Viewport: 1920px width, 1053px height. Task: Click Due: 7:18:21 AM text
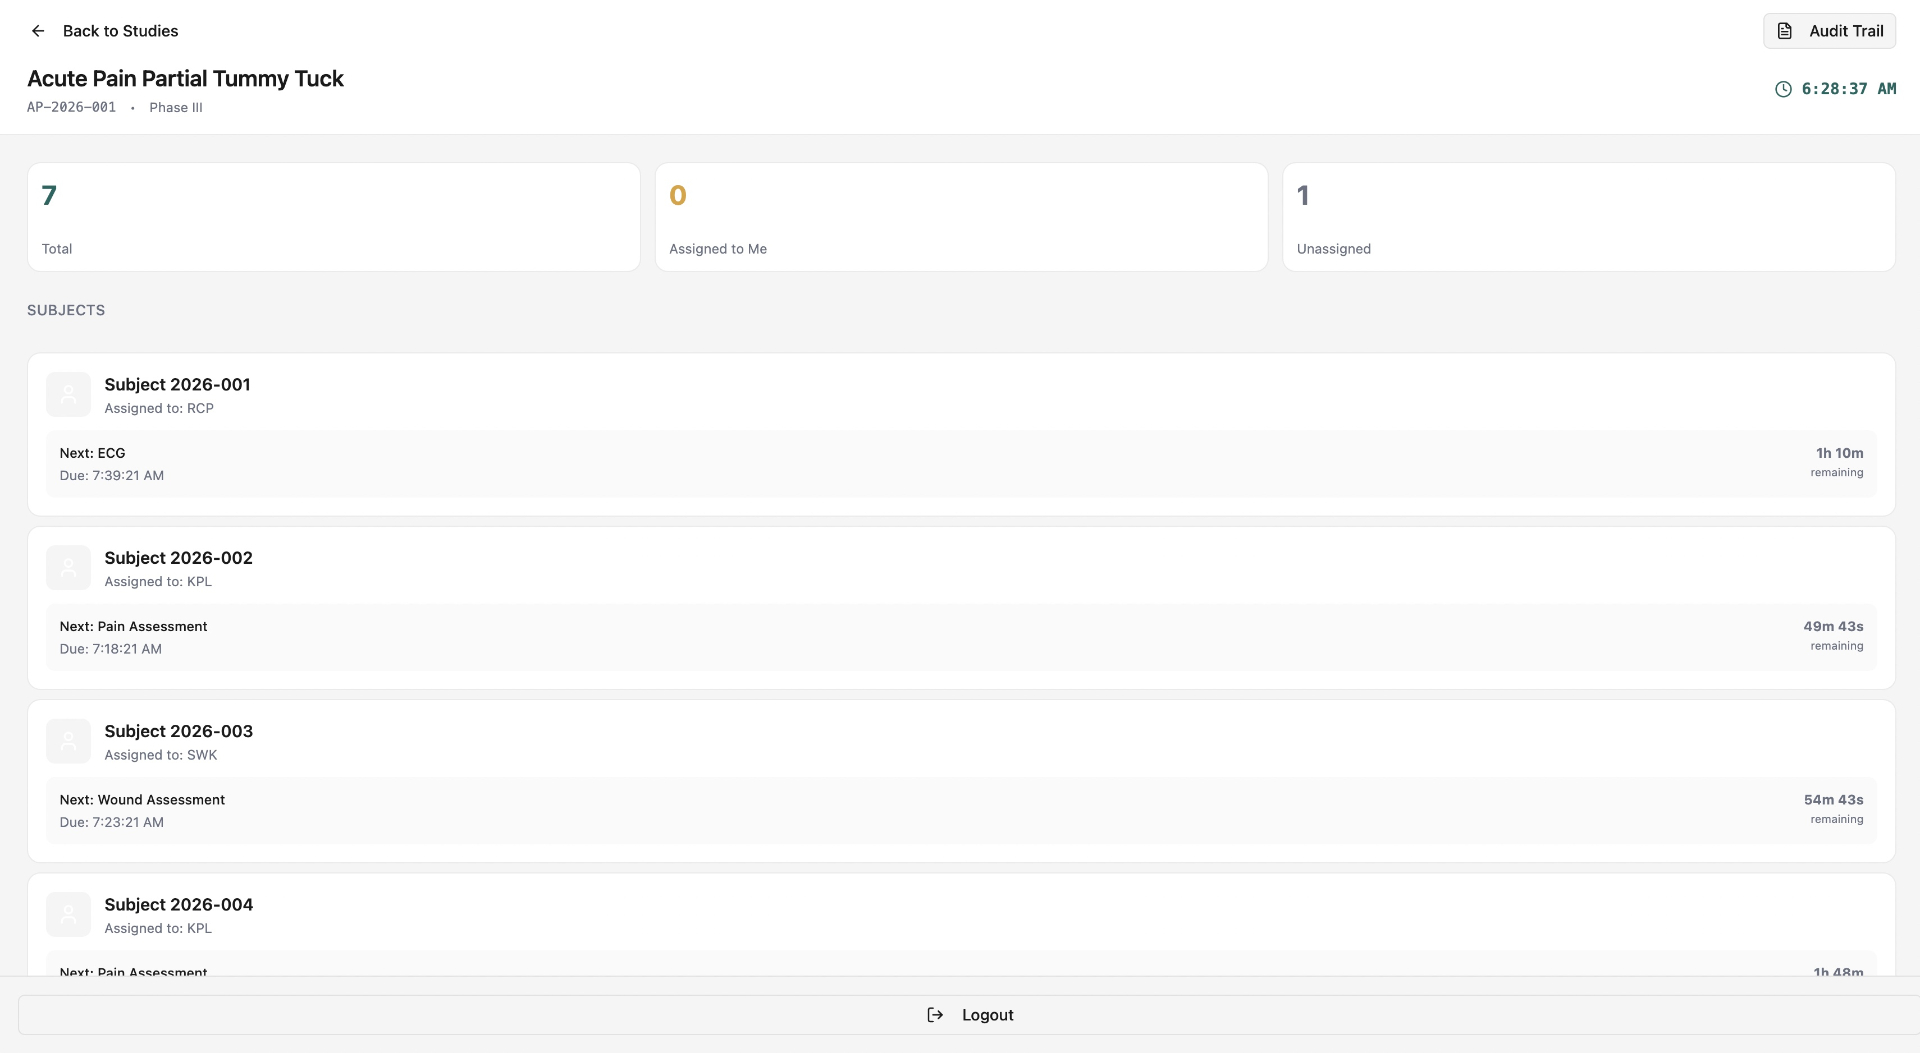(x=110, y=649)
